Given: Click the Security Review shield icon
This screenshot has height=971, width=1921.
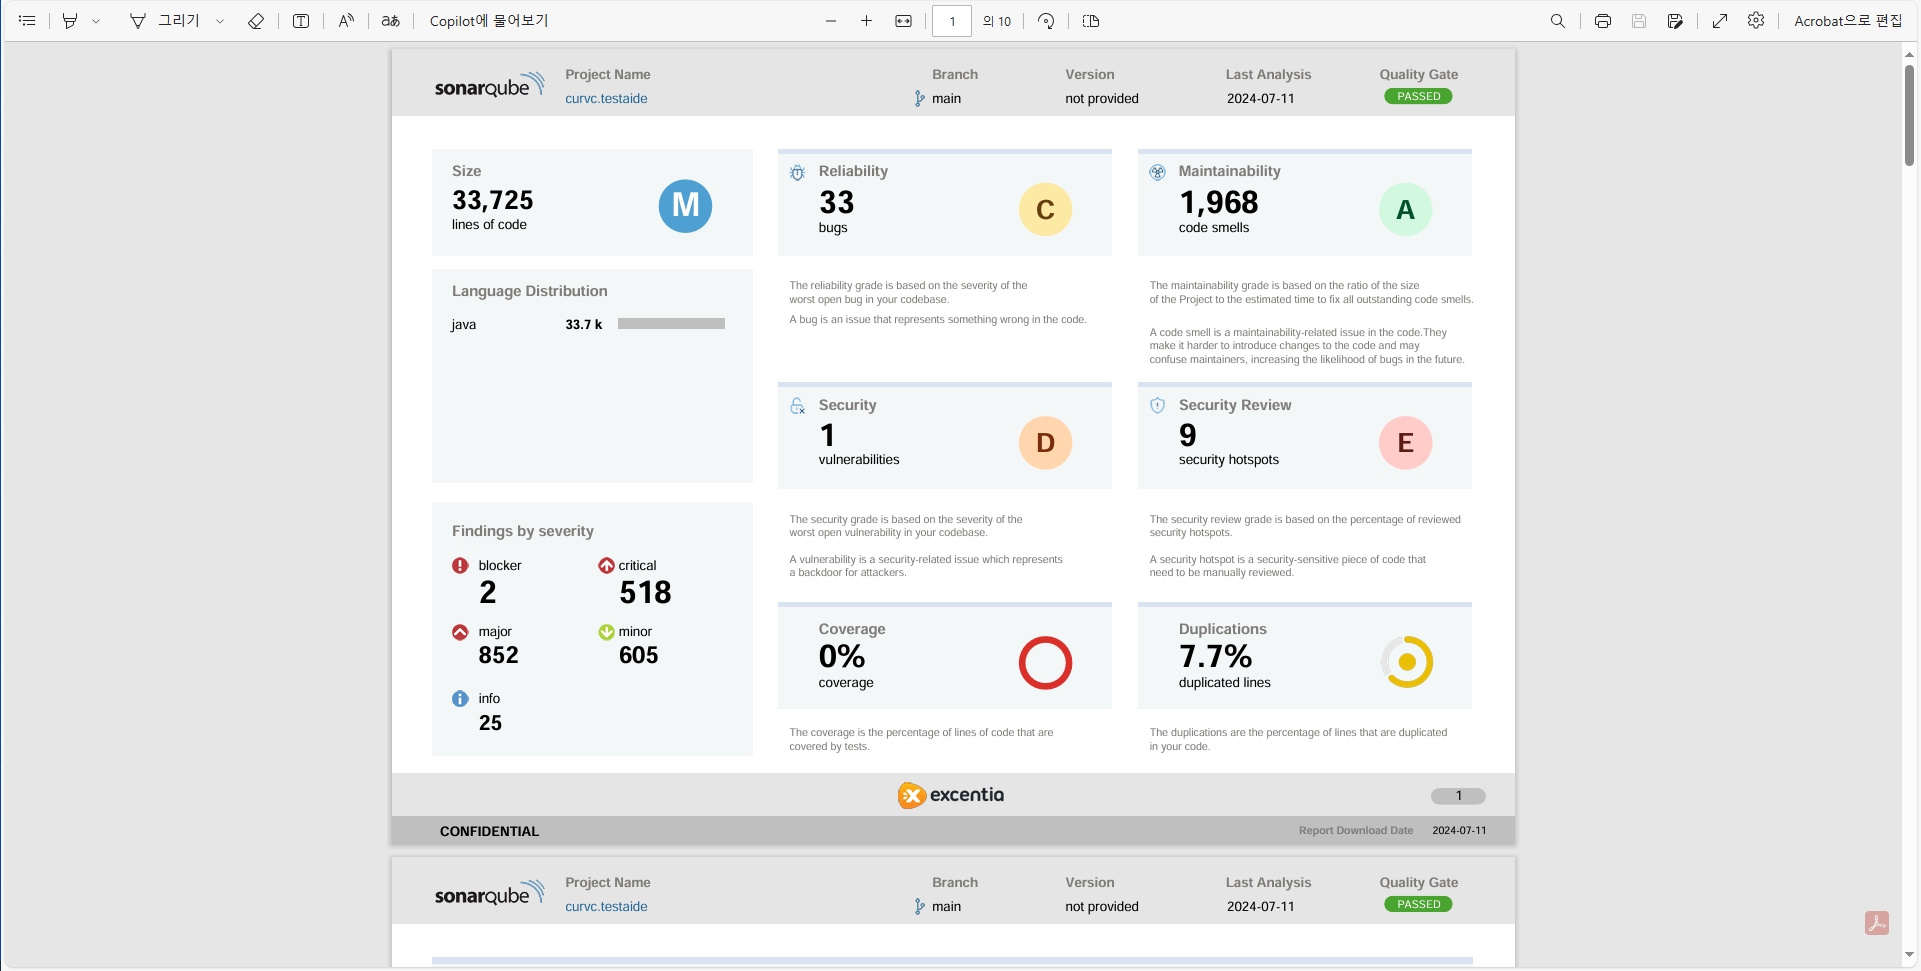Looking at the screenshot, I should [x=1157, y=406].
